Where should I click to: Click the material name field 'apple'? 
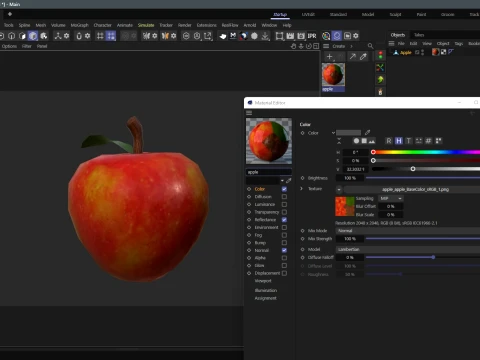pyautogui.click(x=269, y=172)
